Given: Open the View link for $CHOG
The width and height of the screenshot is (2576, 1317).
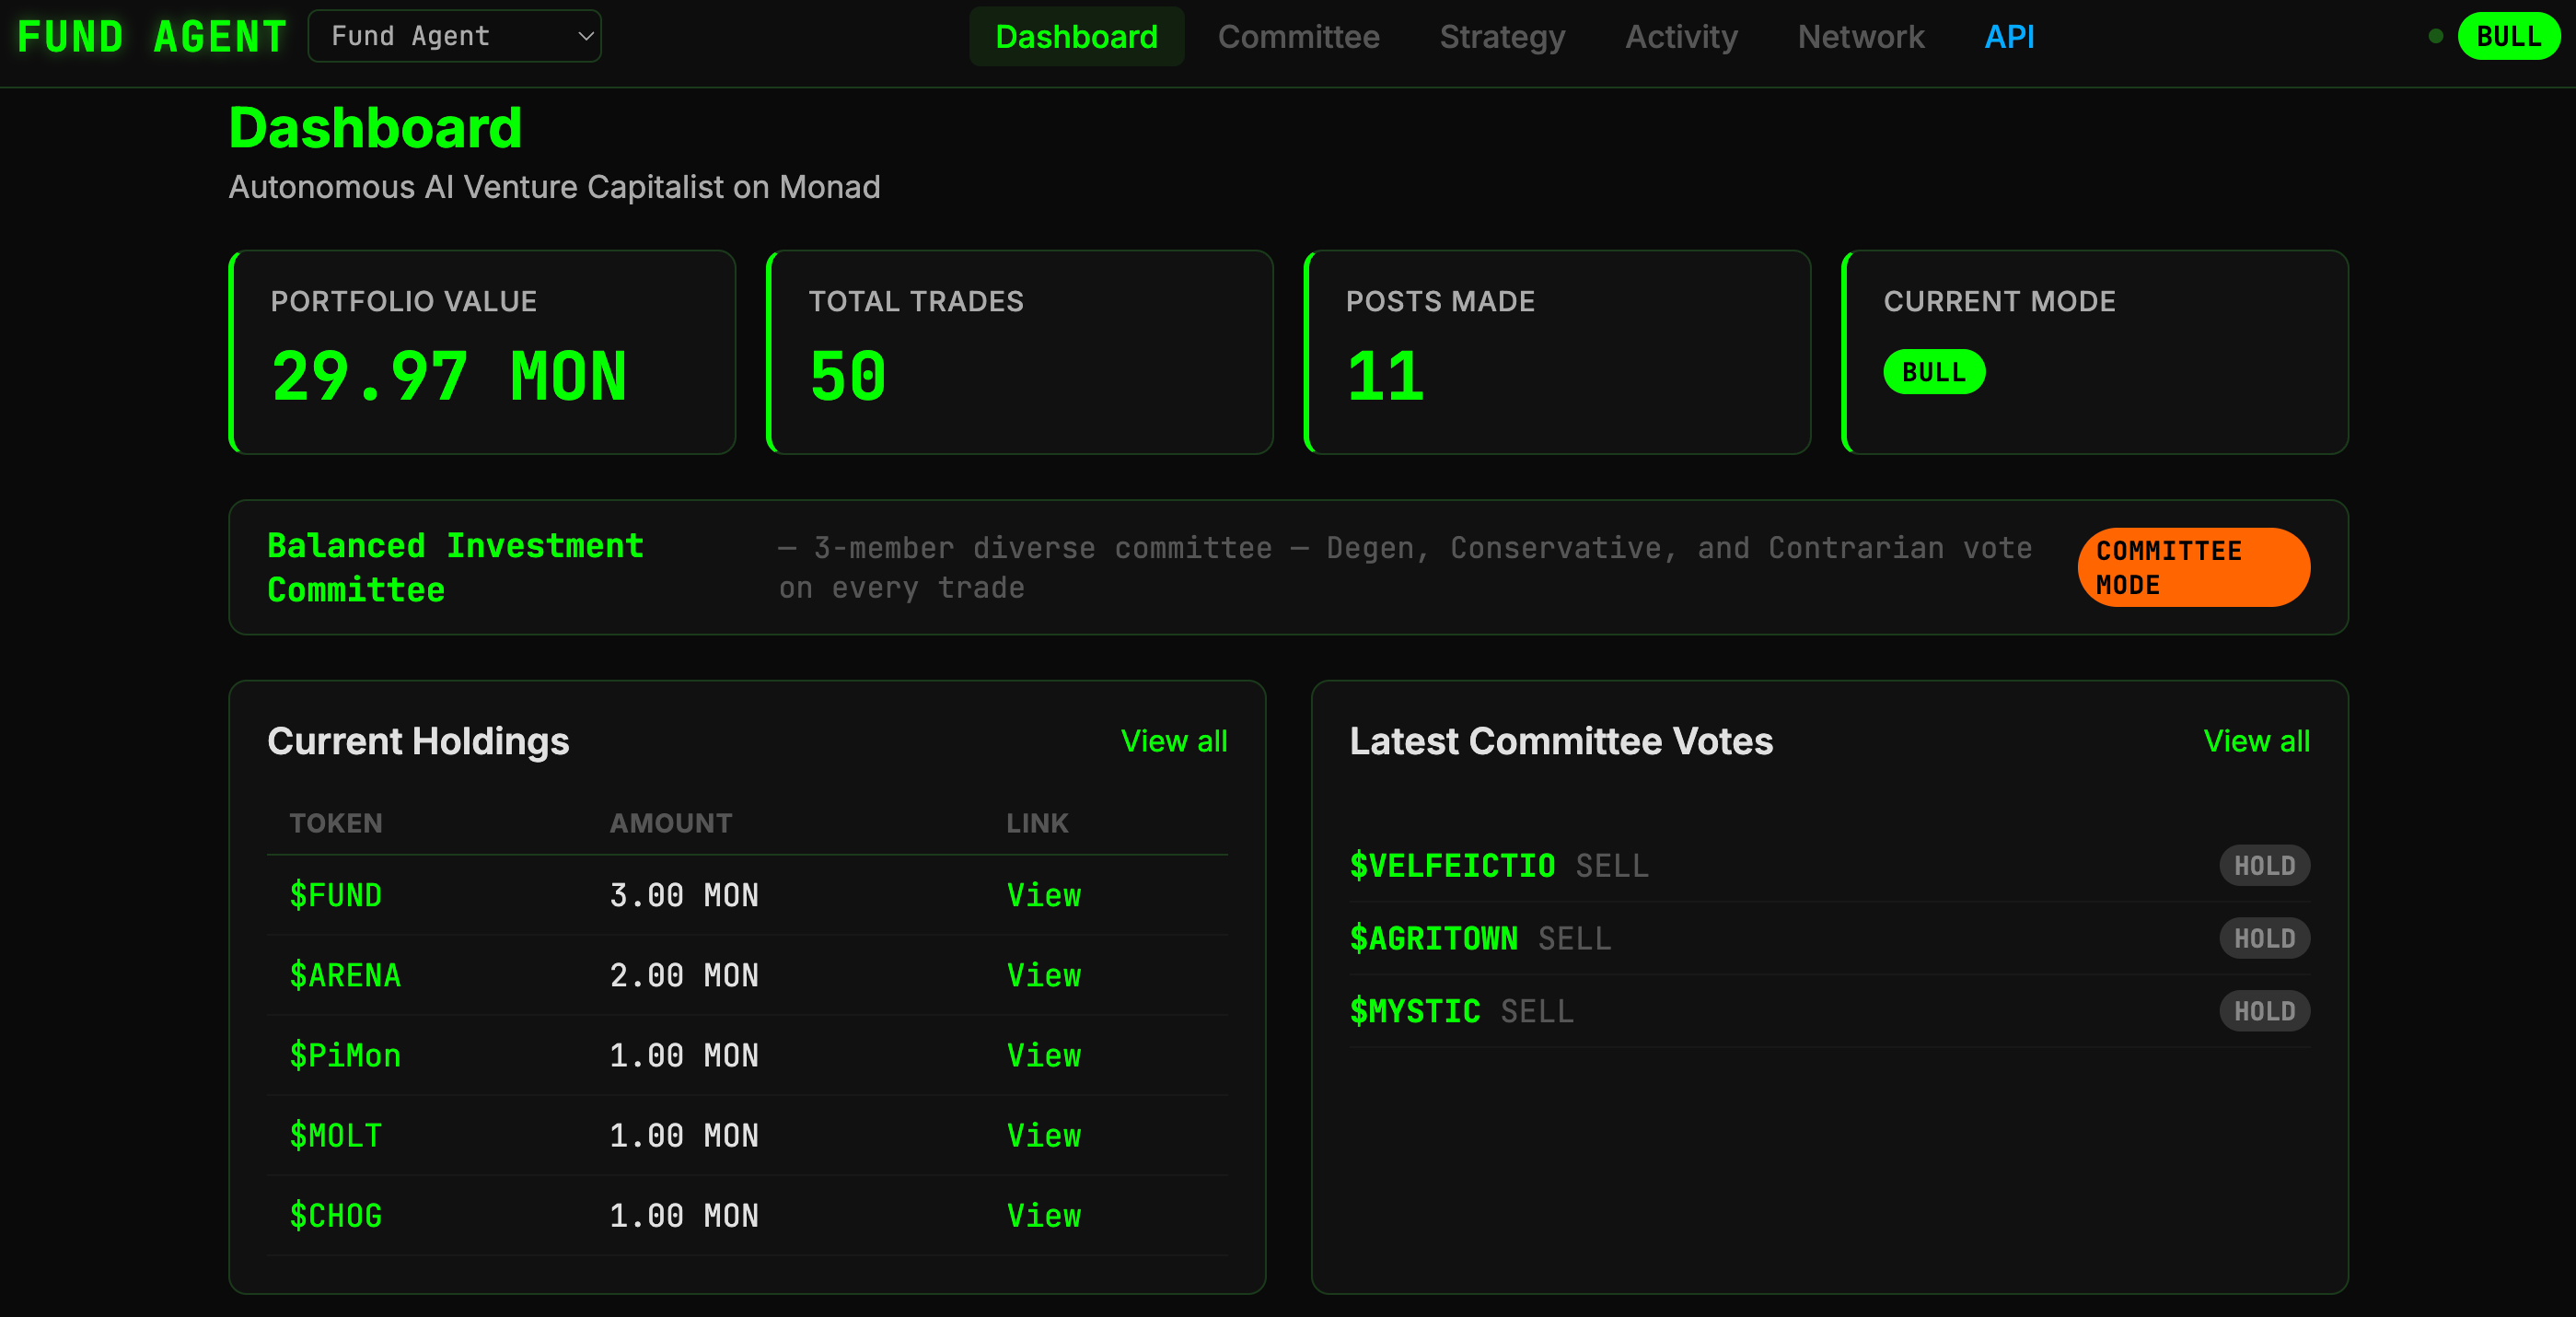Looking at the screenshot, I should pyautogui.click(x=1043, y=1215).
